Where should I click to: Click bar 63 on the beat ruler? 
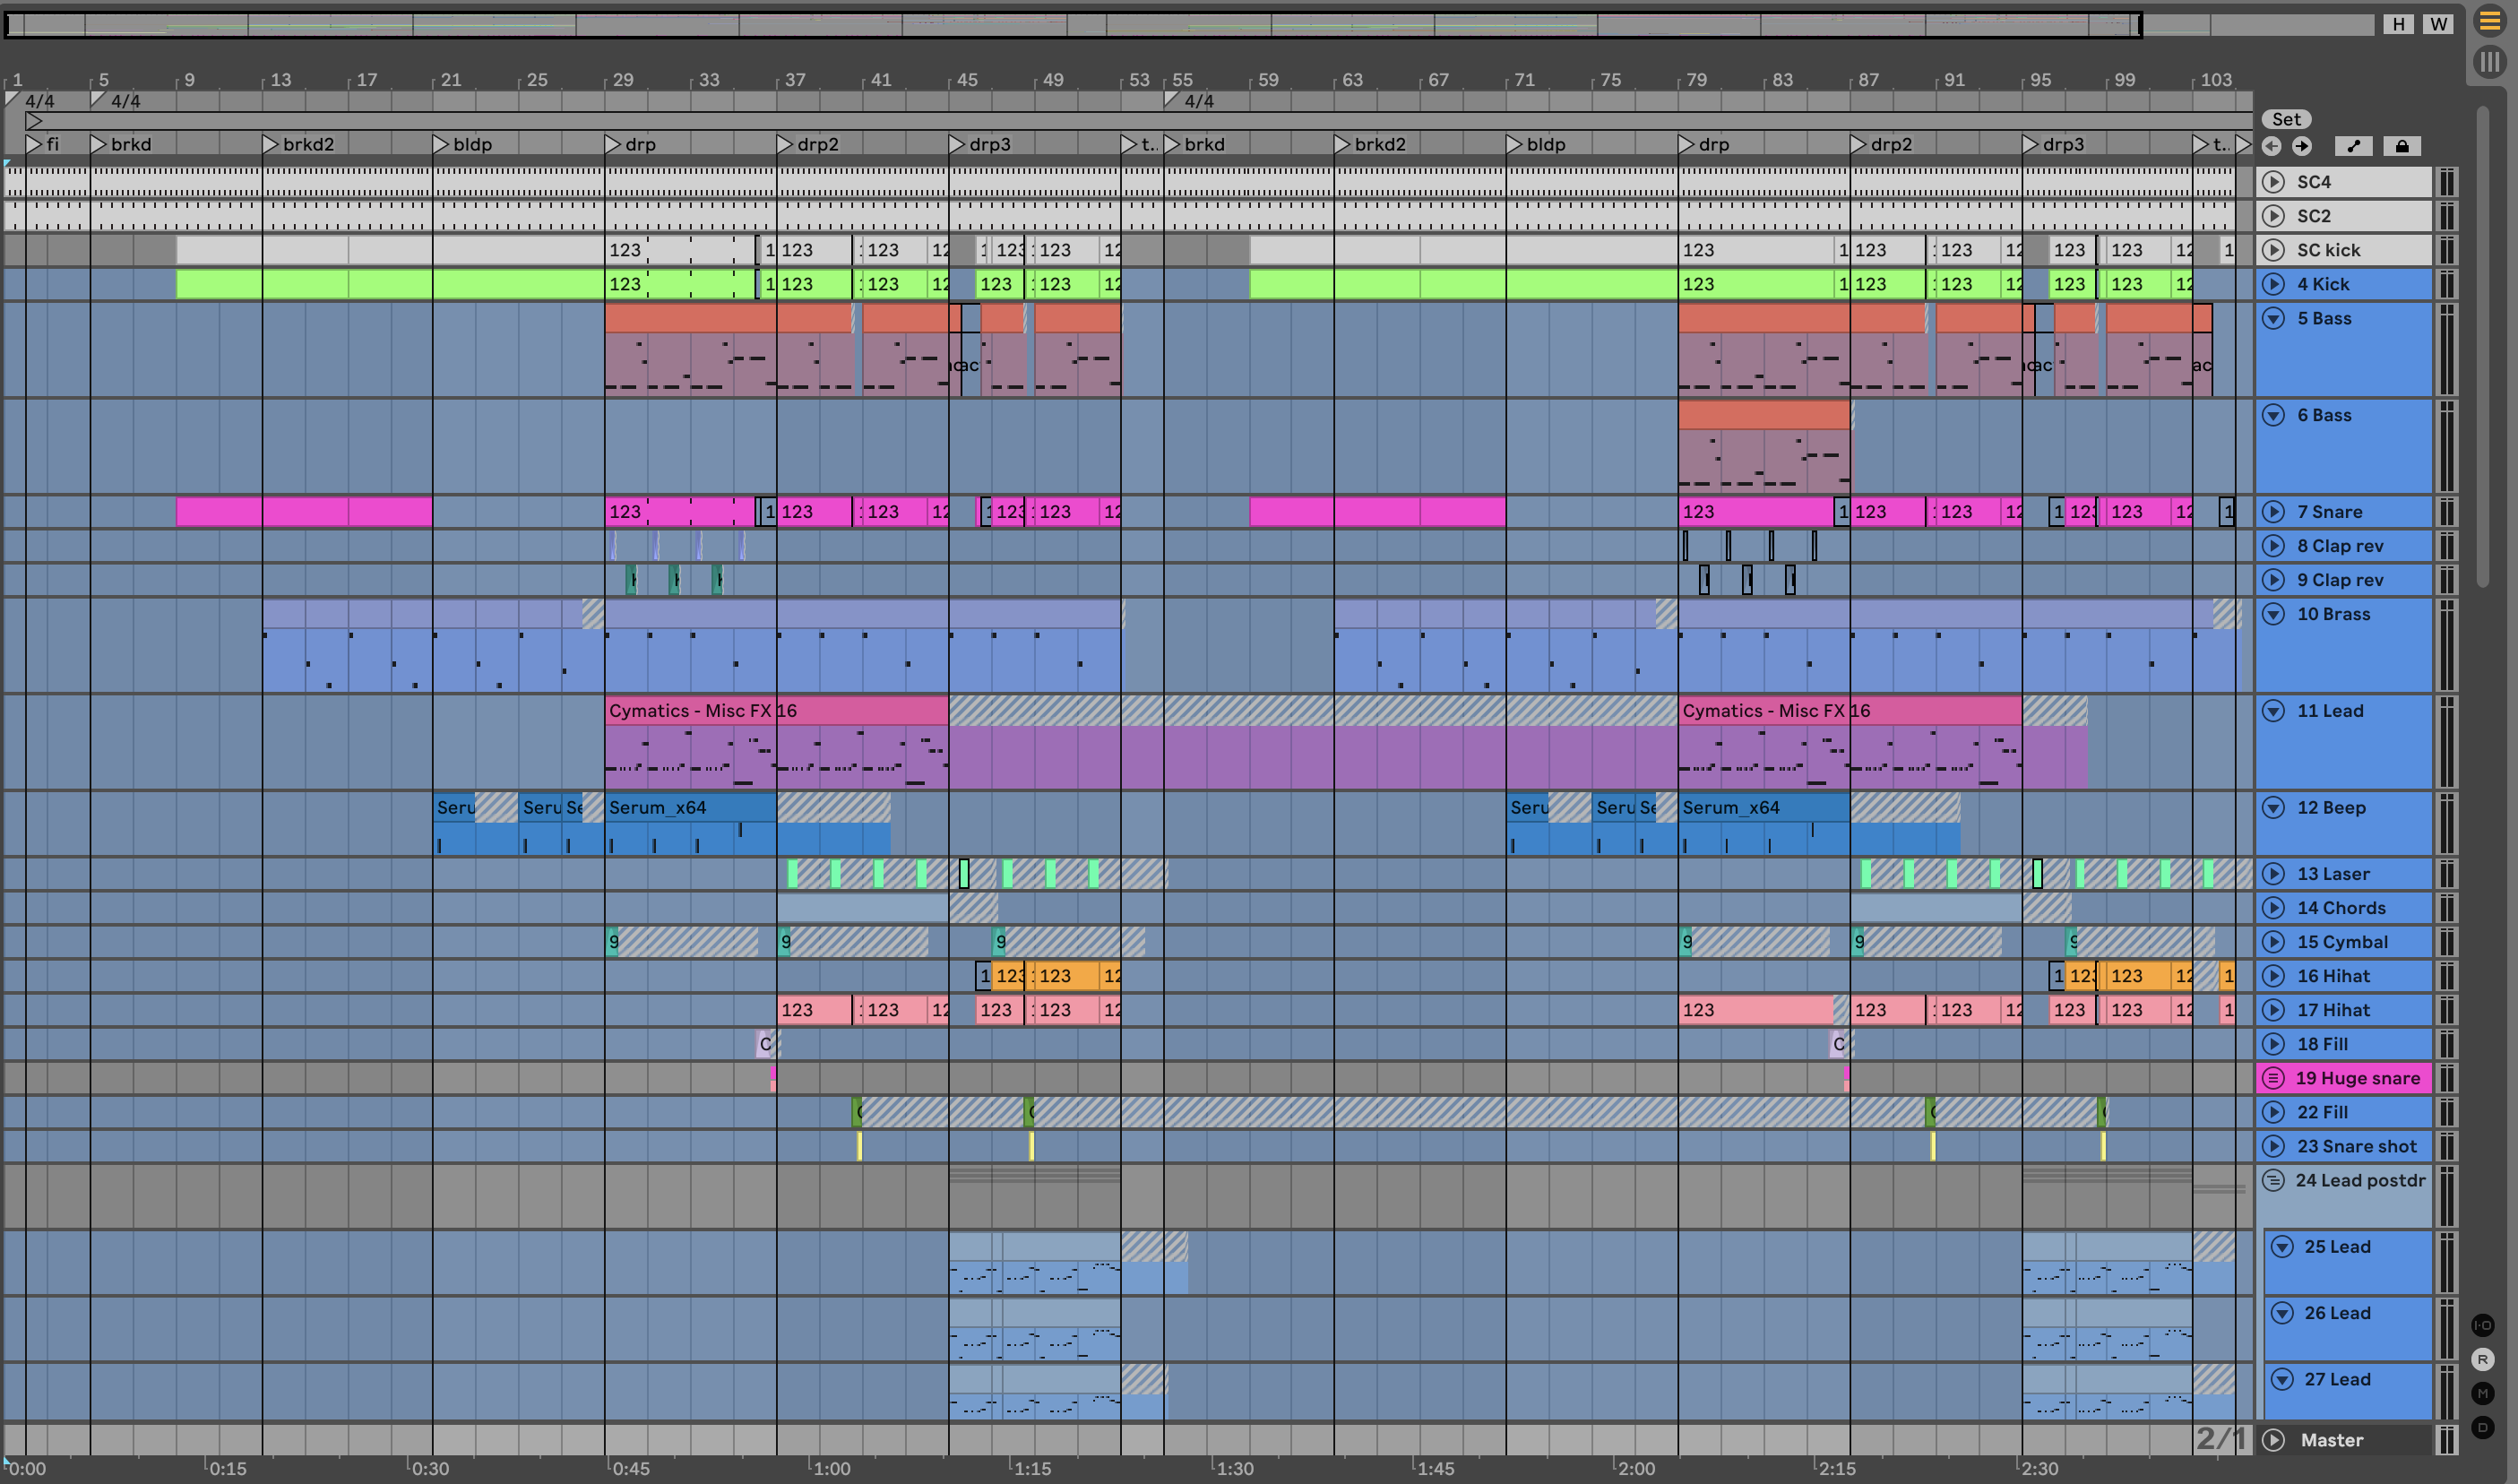pos(1352,79)
